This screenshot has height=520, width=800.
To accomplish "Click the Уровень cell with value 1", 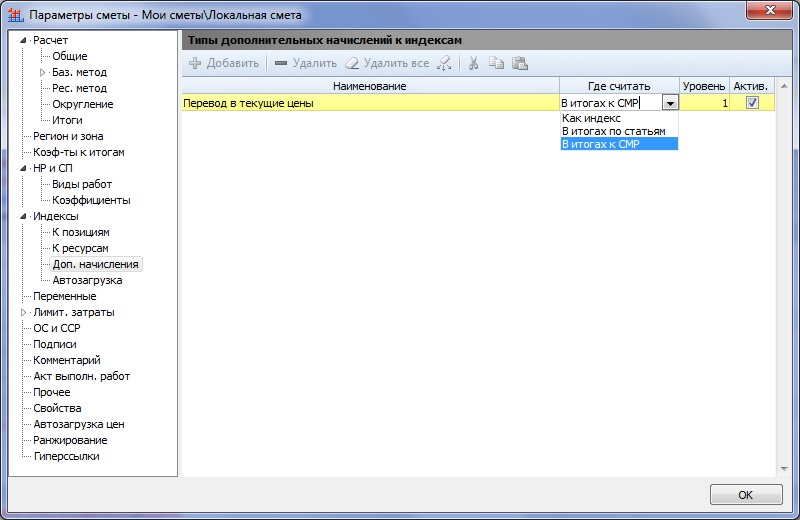I will 704,103.
